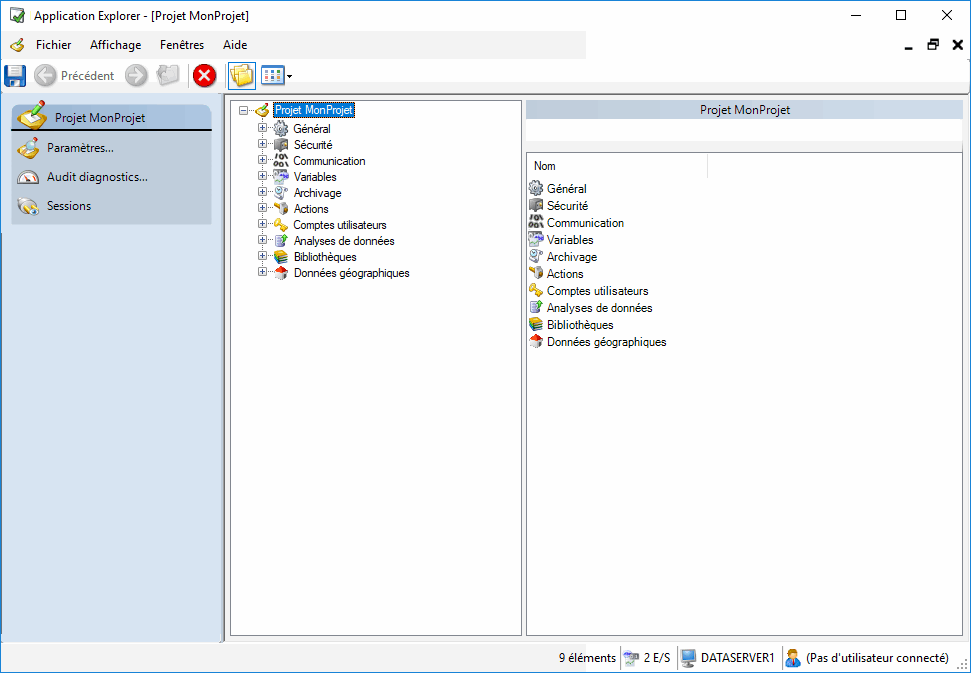The image size is (971, 673).
Task: Select Communication in the right list
Action: coord(585,222)
